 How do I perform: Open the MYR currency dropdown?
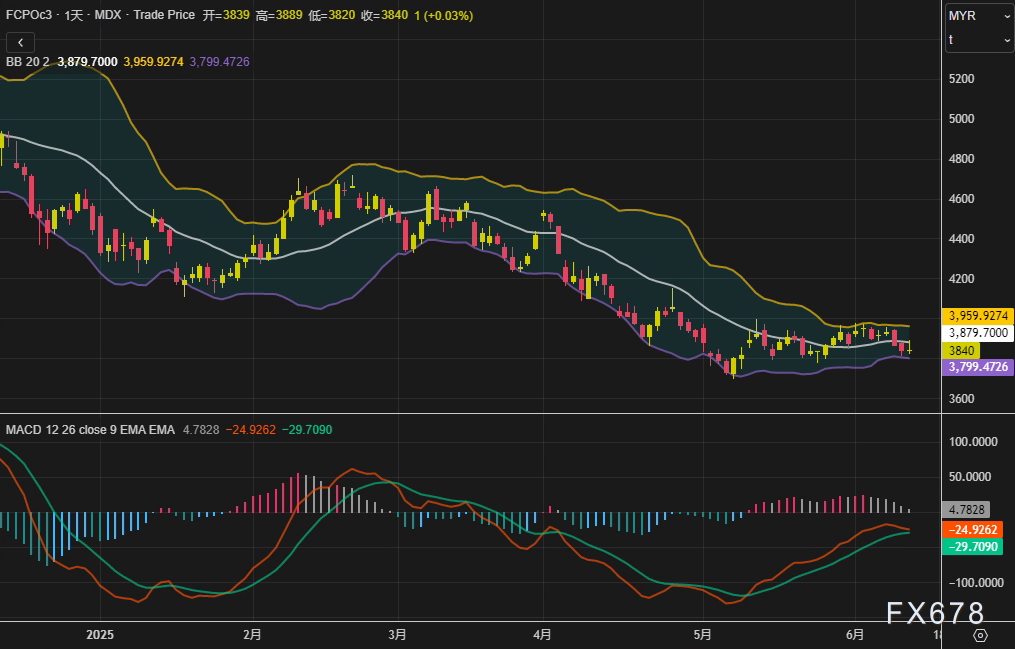(979, 16)
